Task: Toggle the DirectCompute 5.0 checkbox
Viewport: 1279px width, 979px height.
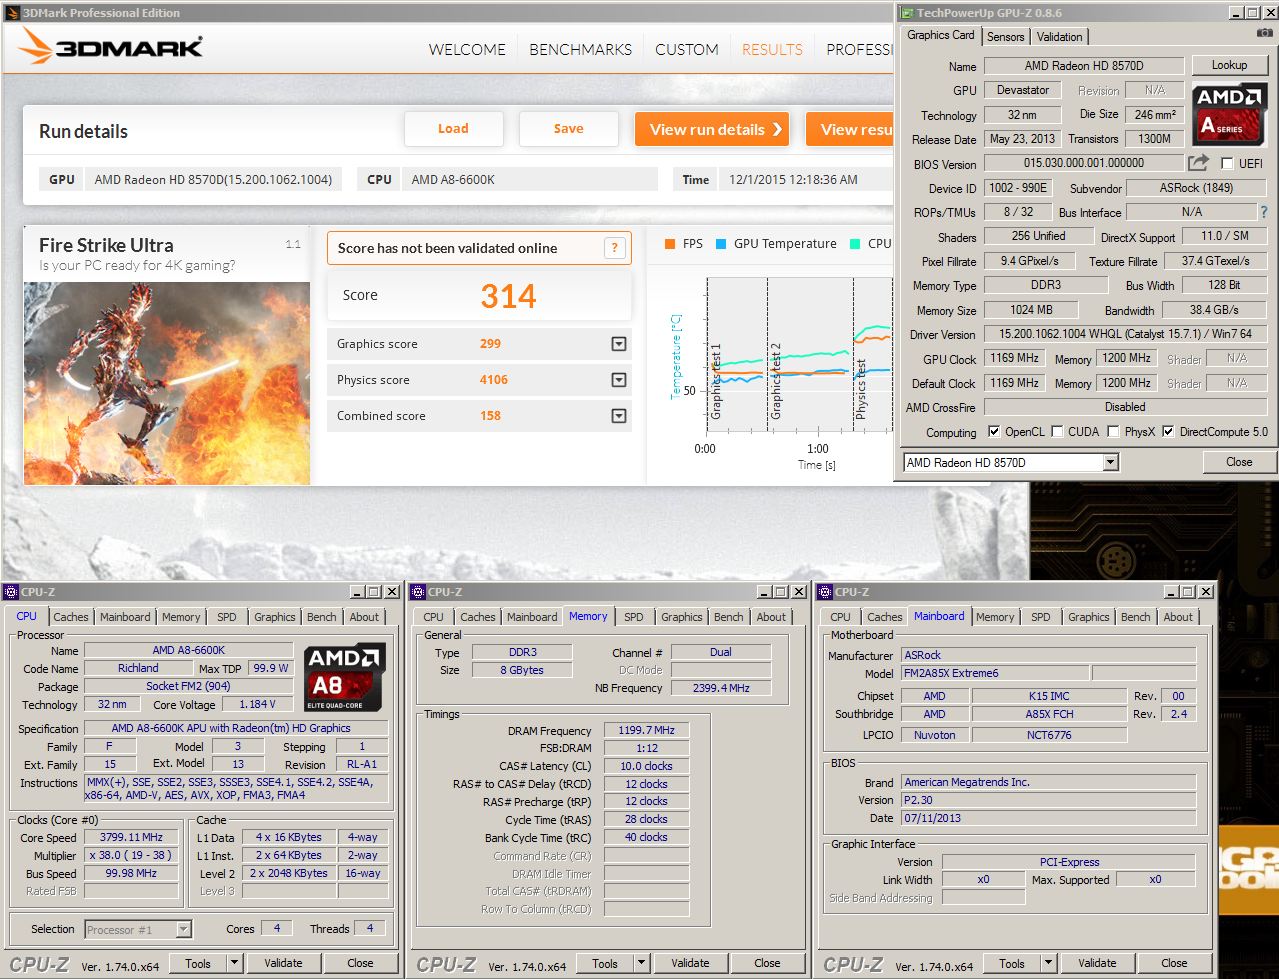Action: 1167,432
